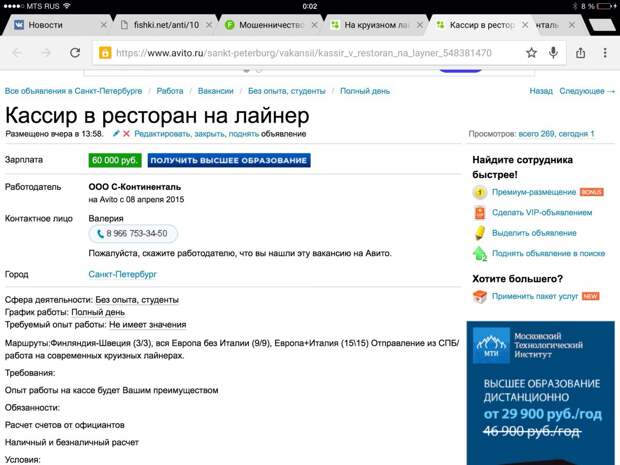This screenshot has width=620, height=465.
Task: Switch to the На круизном лайнере tab
Action: point(376,25)
